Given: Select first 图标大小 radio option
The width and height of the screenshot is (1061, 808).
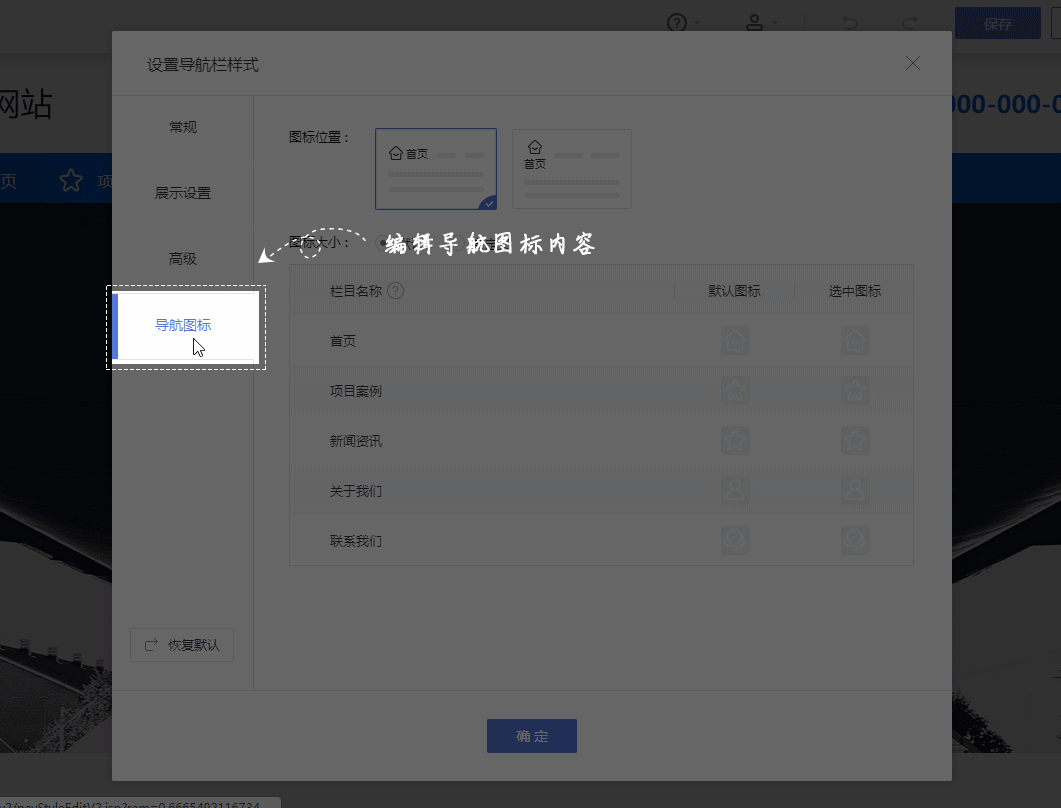Looking at the screenshot, I should click(383, 242).
